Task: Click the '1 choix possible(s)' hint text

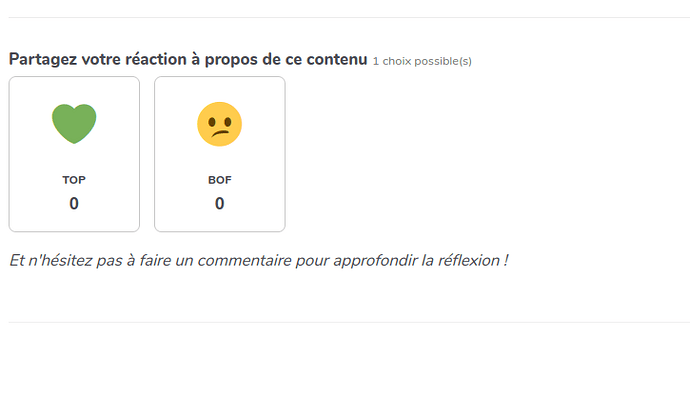Action: 422,61
